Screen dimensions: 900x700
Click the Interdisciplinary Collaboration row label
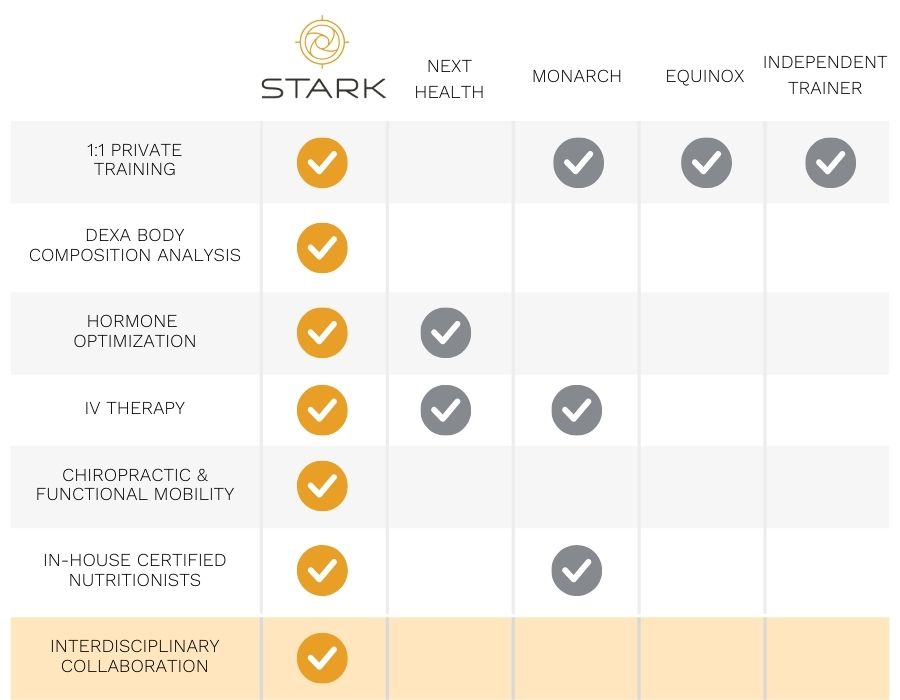click(x=135, y=656)
